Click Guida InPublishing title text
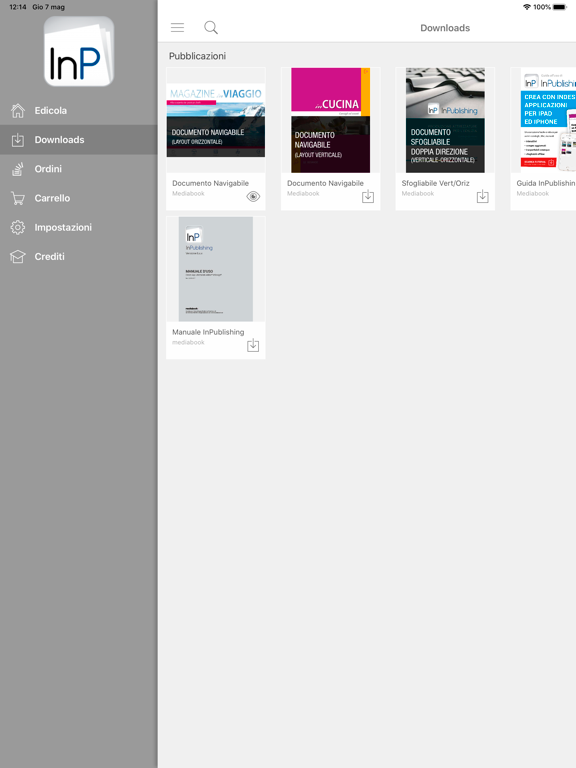This screenshot has width=576, height=768. pos(546,183)
